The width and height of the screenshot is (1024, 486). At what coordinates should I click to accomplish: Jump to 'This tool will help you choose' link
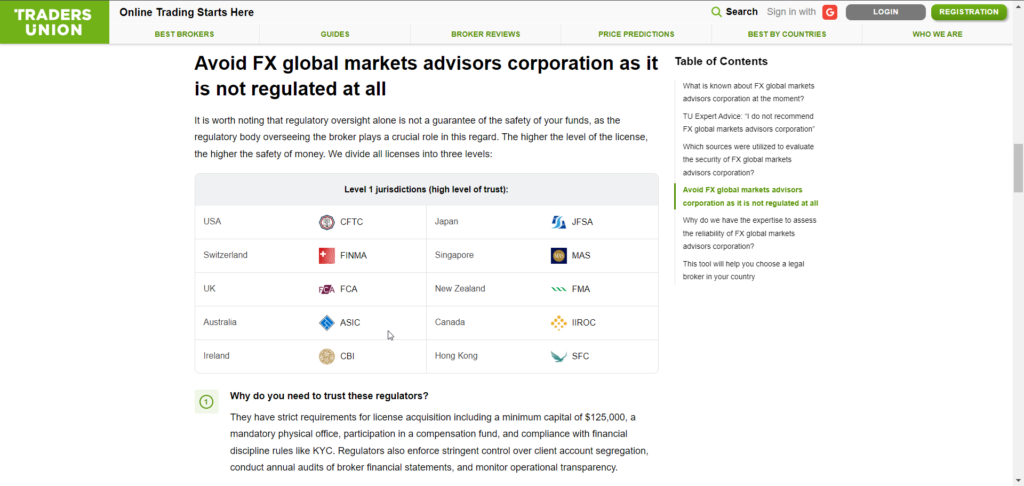tap(743, 270)
